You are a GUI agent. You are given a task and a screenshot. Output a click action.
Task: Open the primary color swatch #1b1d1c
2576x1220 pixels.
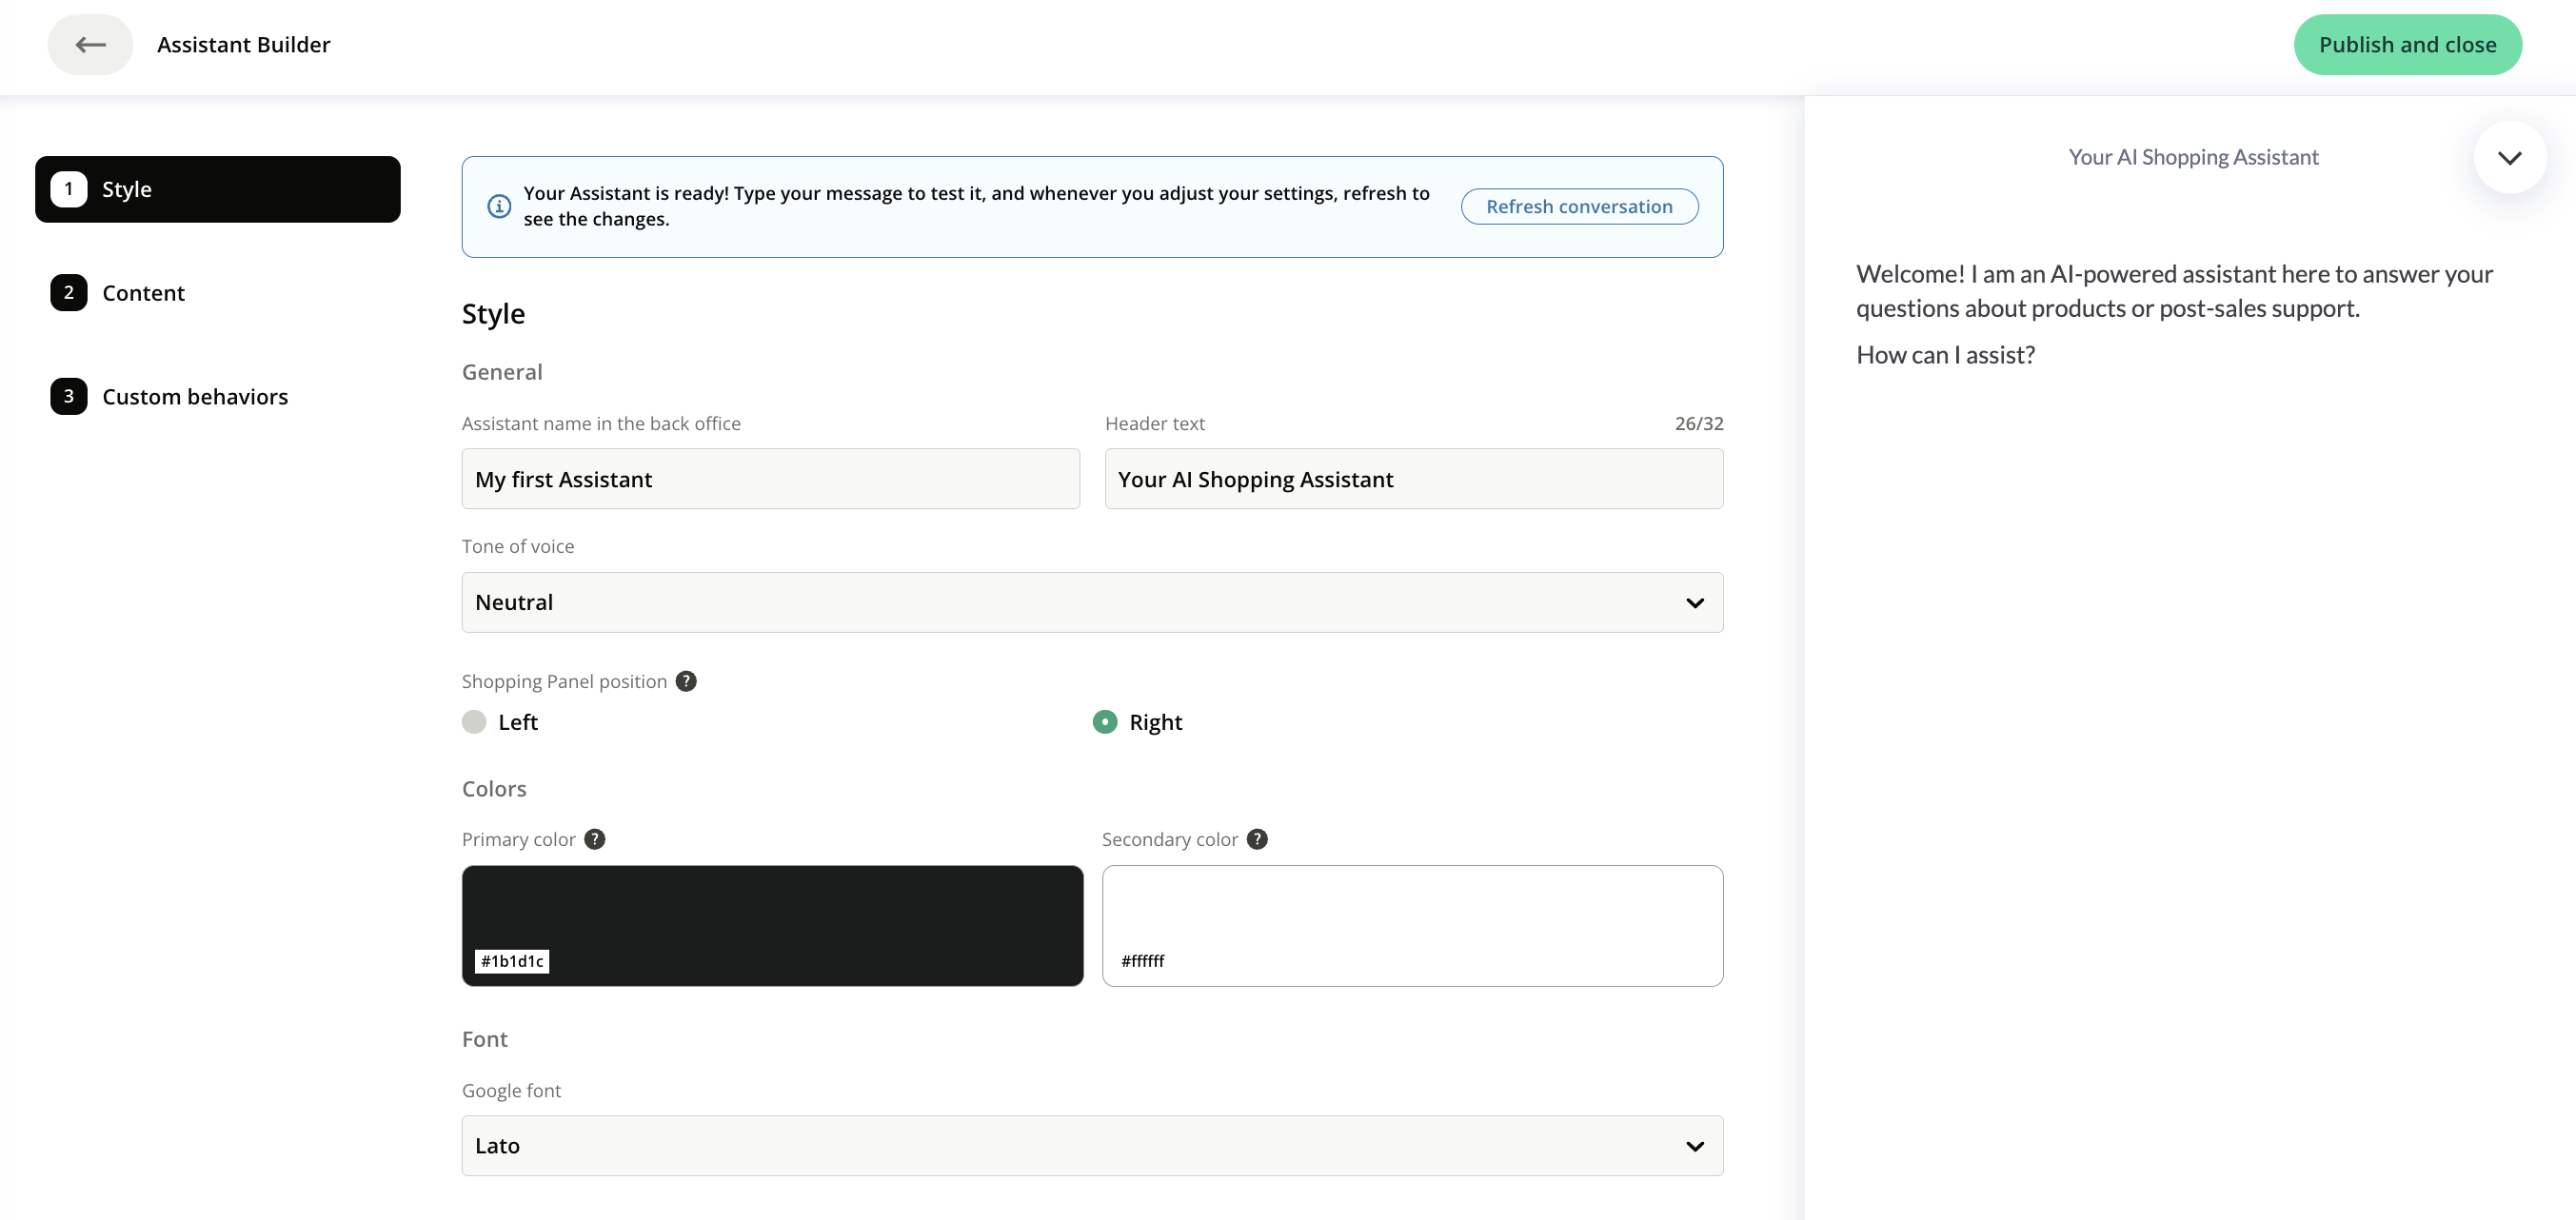pyautogui.click(x=772, y=925)
